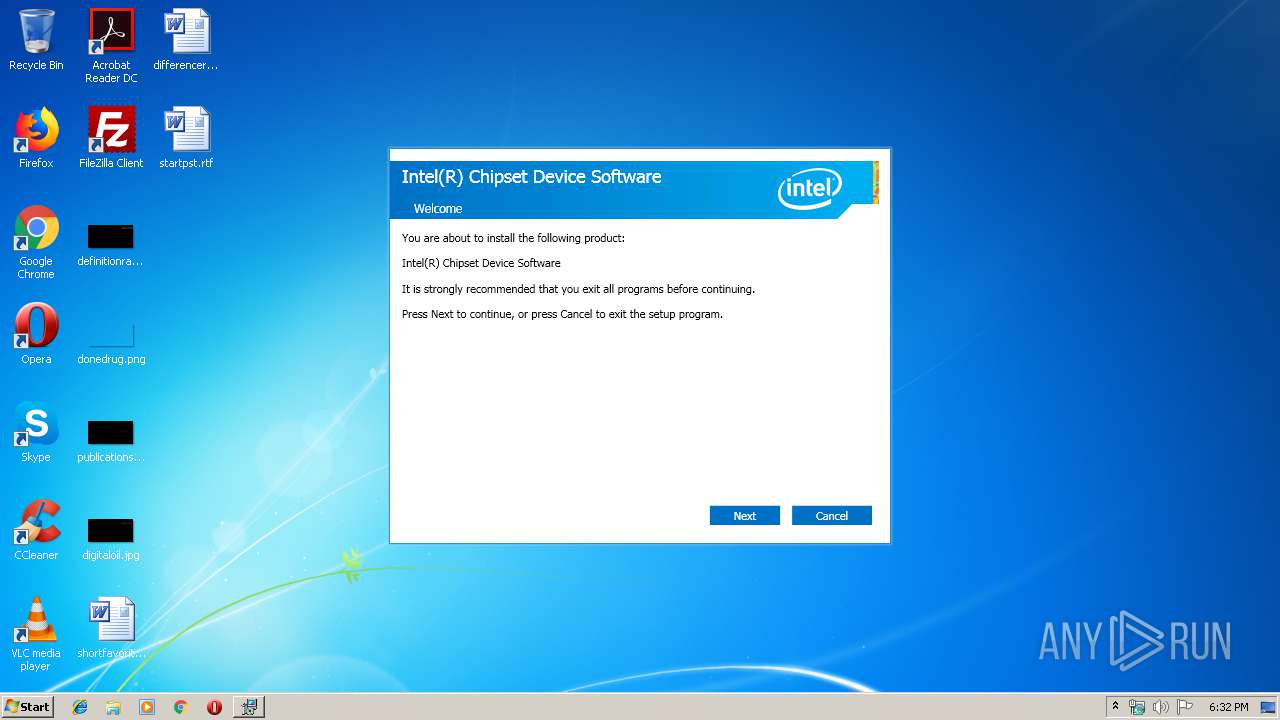Select the donedrug.png file icon
Screen dimensions: 1280x720
point(111,343)
